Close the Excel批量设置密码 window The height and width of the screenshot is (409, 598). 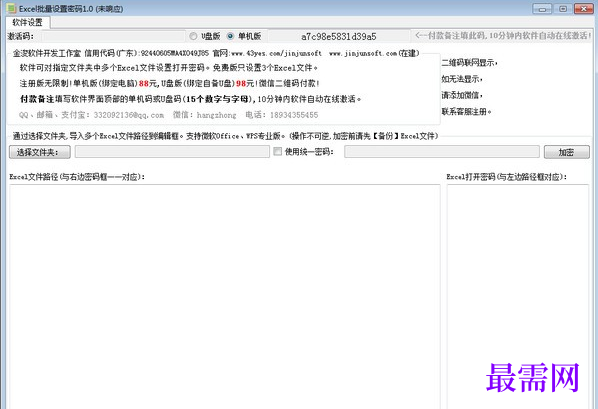584,8
